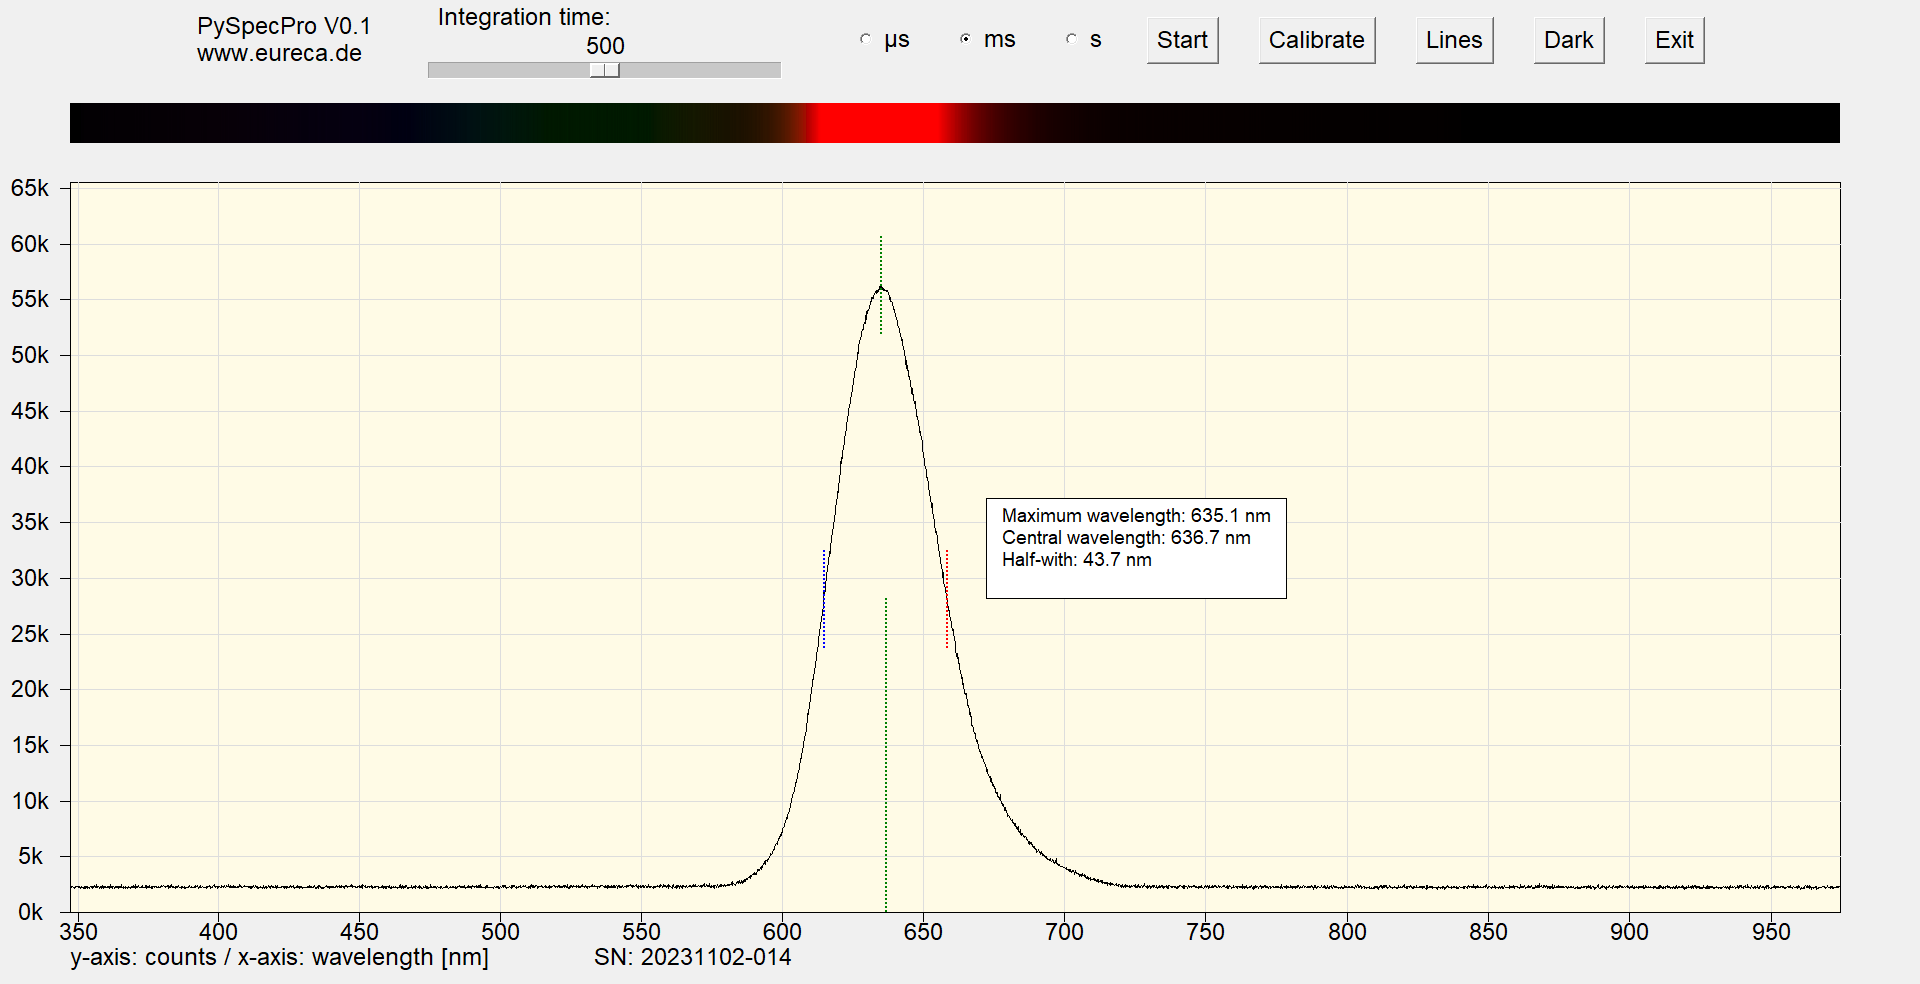Click the Lines button

[x=1453, y=40]
